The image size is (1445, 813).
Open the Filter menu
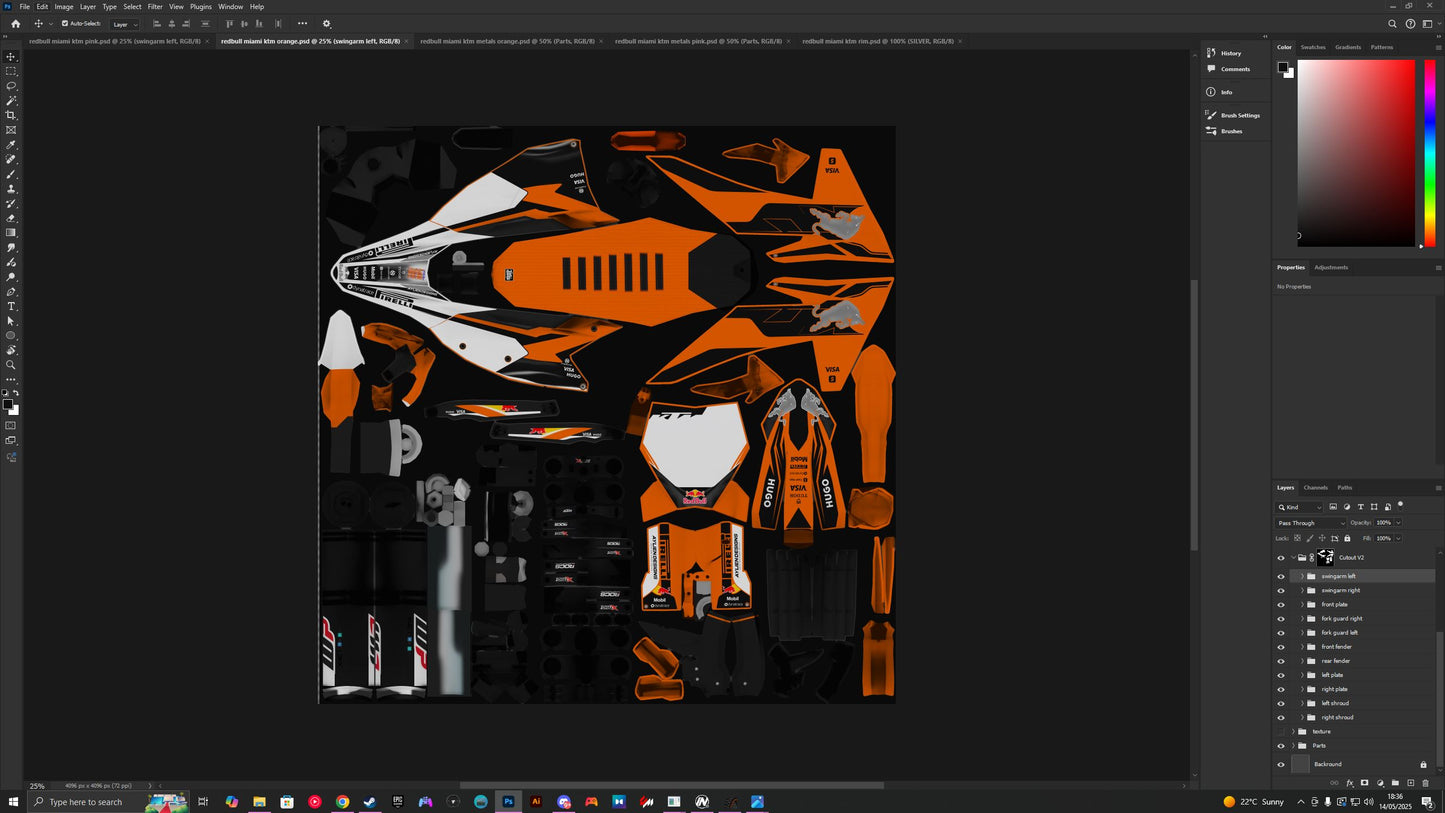click(155, 6)
